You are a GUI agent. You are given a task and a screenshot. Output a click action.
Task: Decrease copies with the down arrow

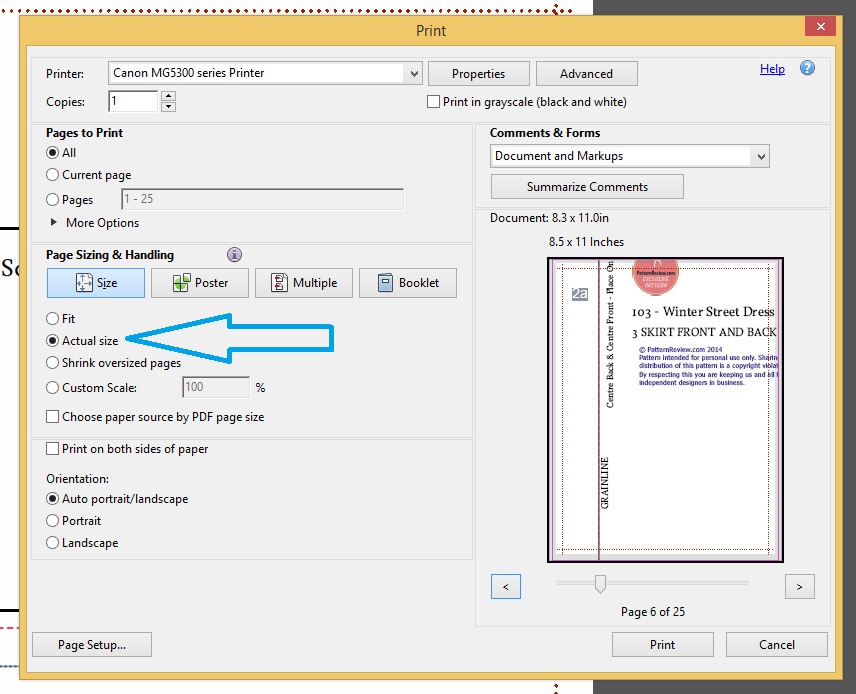coord(168,106)
